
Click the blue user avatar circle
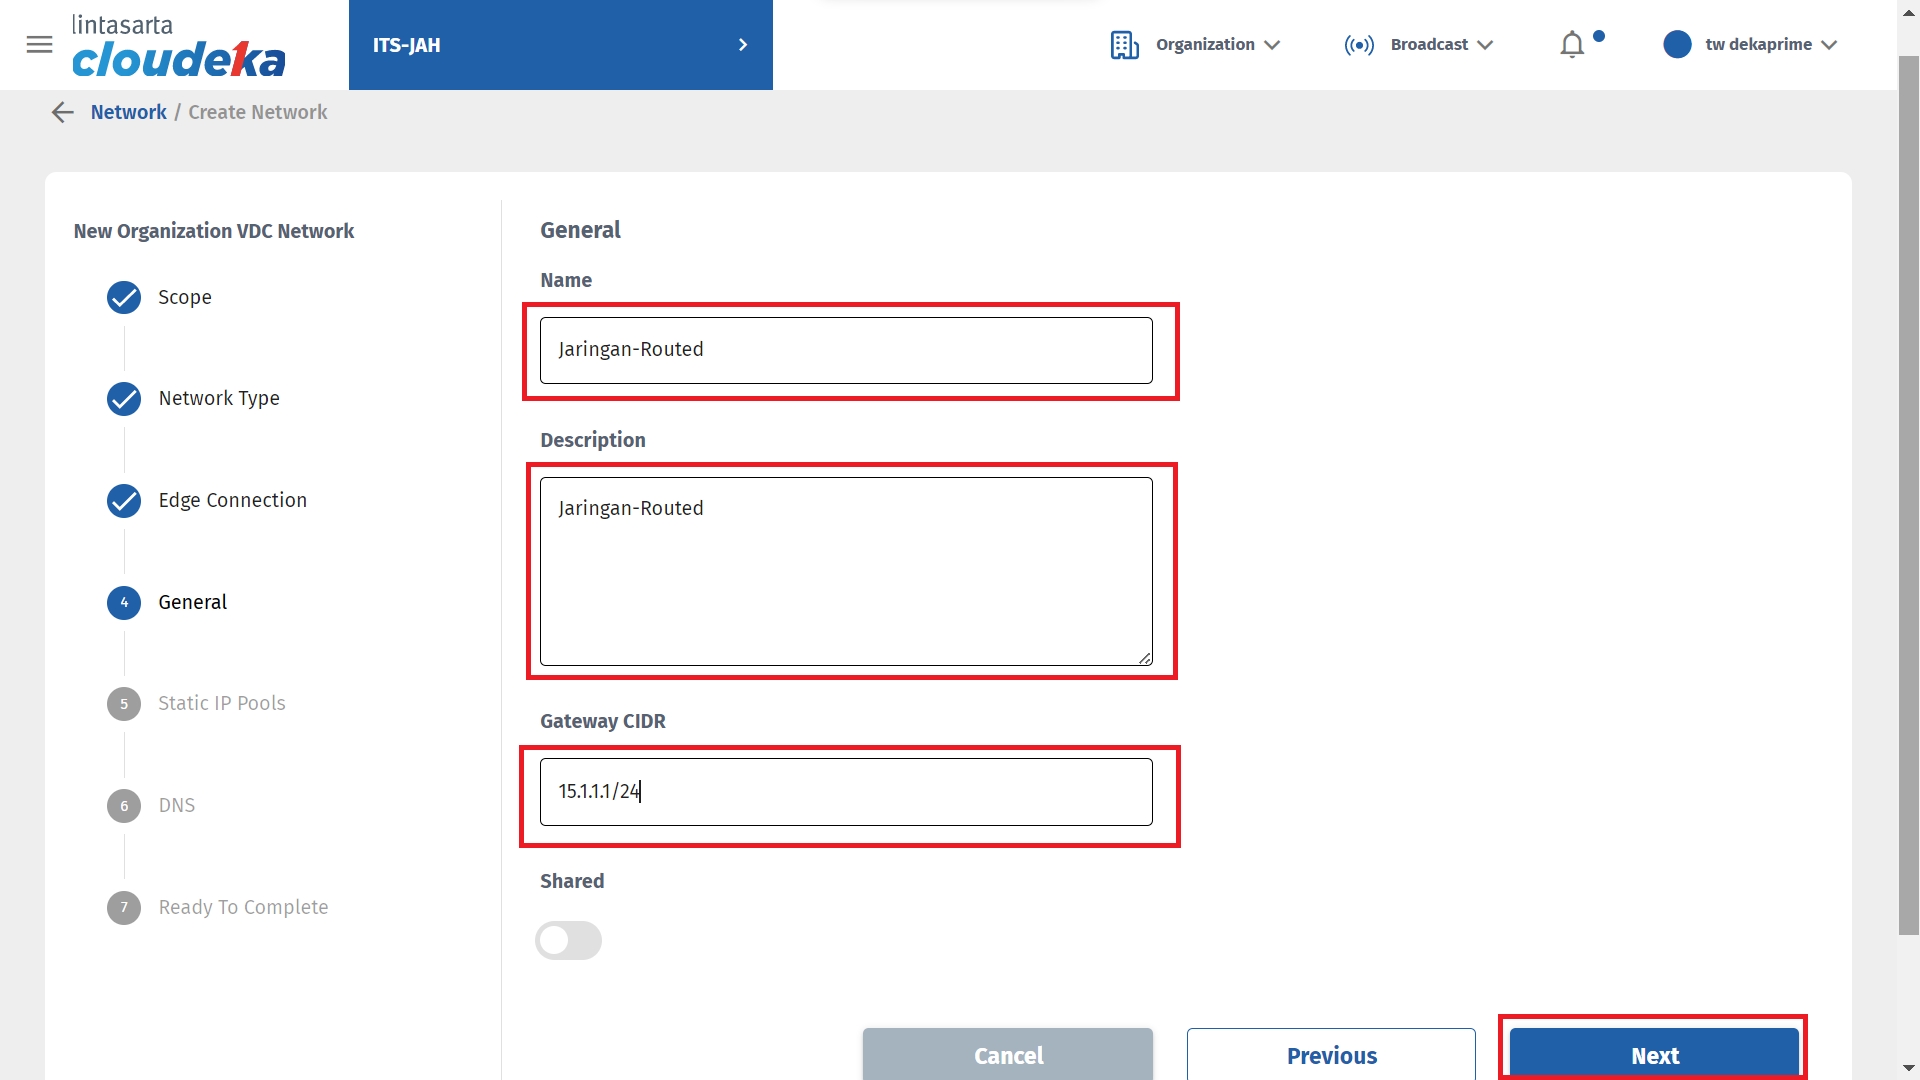coord(1677,44)
